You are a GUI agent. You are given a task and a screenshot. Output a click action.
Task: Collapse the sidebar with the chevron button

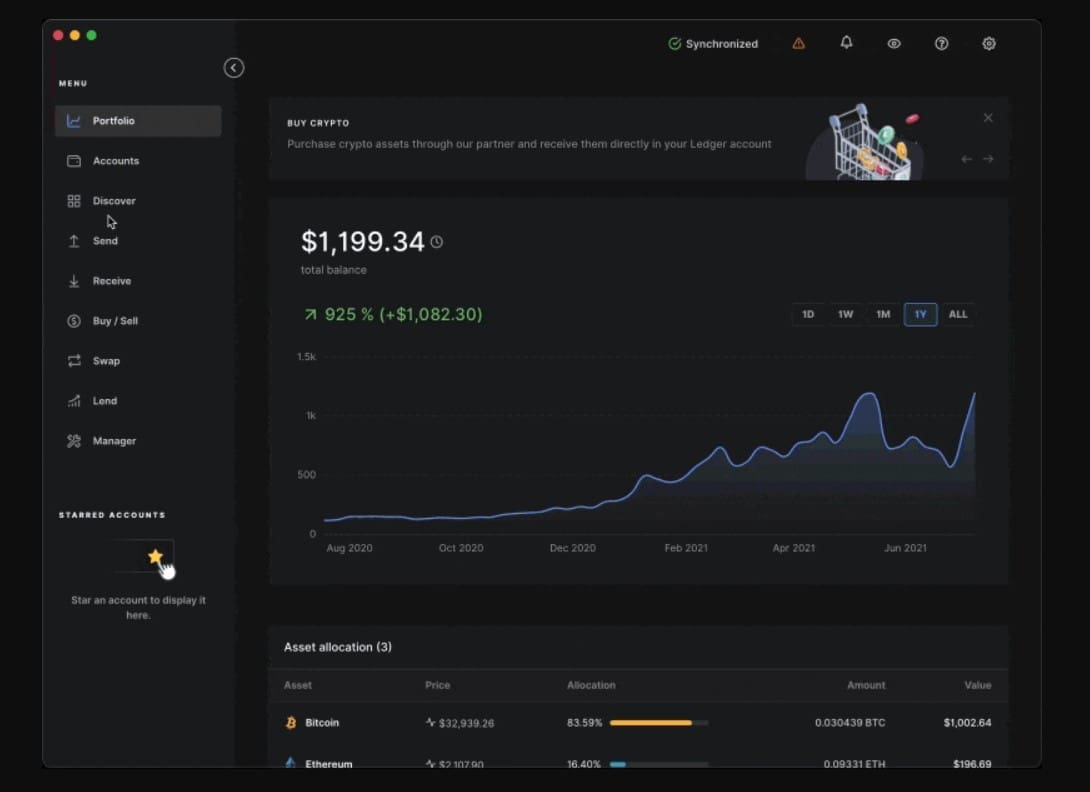tap(234, 67)
